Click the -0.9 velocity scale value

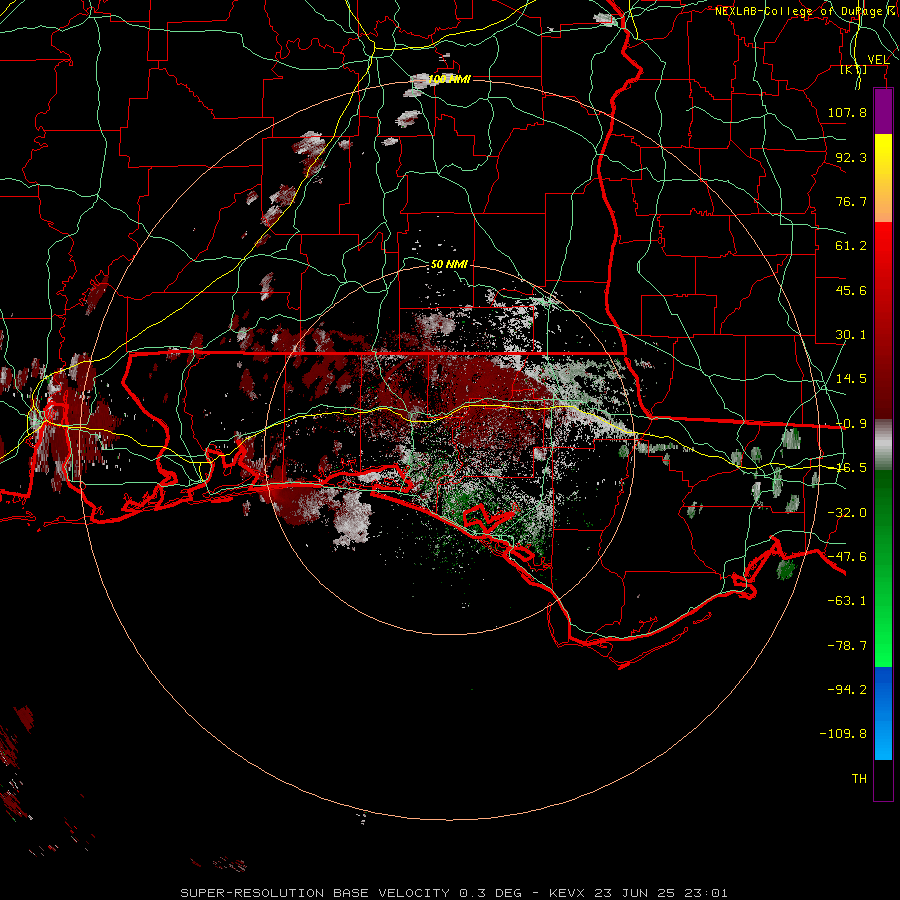(851, 424)
